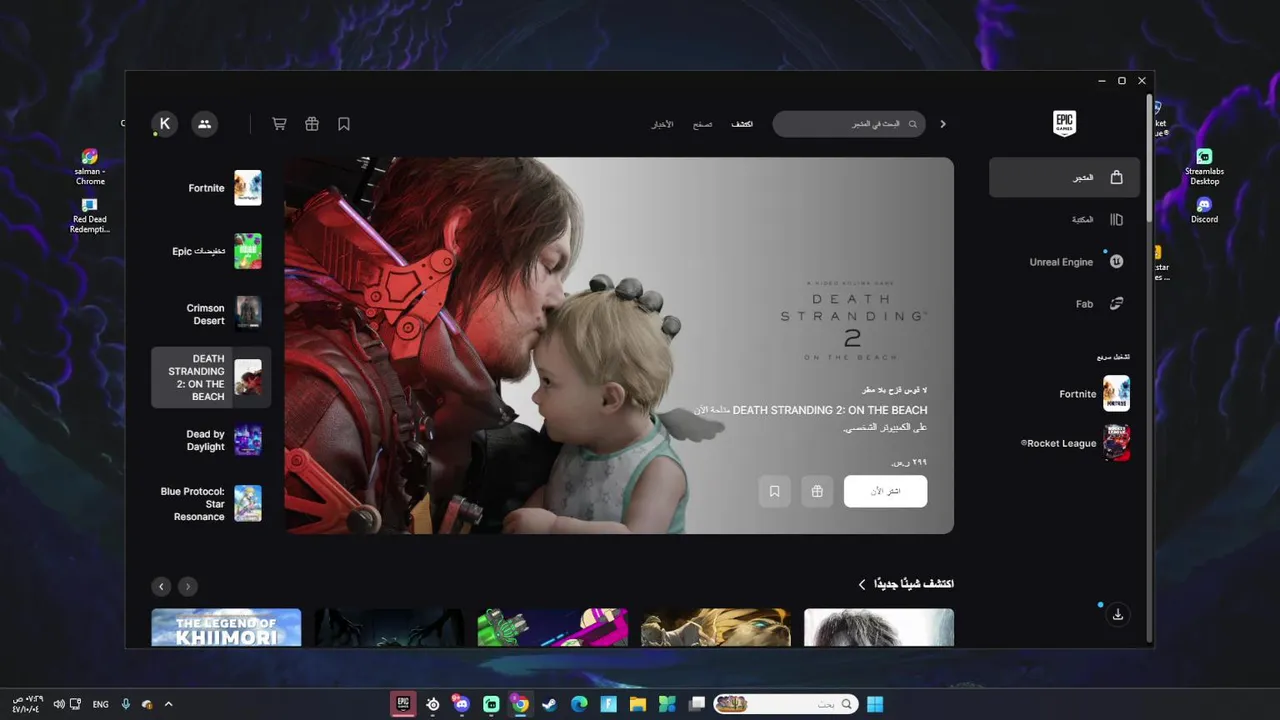Open the downloads icon in sidebar
Screen dimensions: 1280x720
pos(1118,614)
